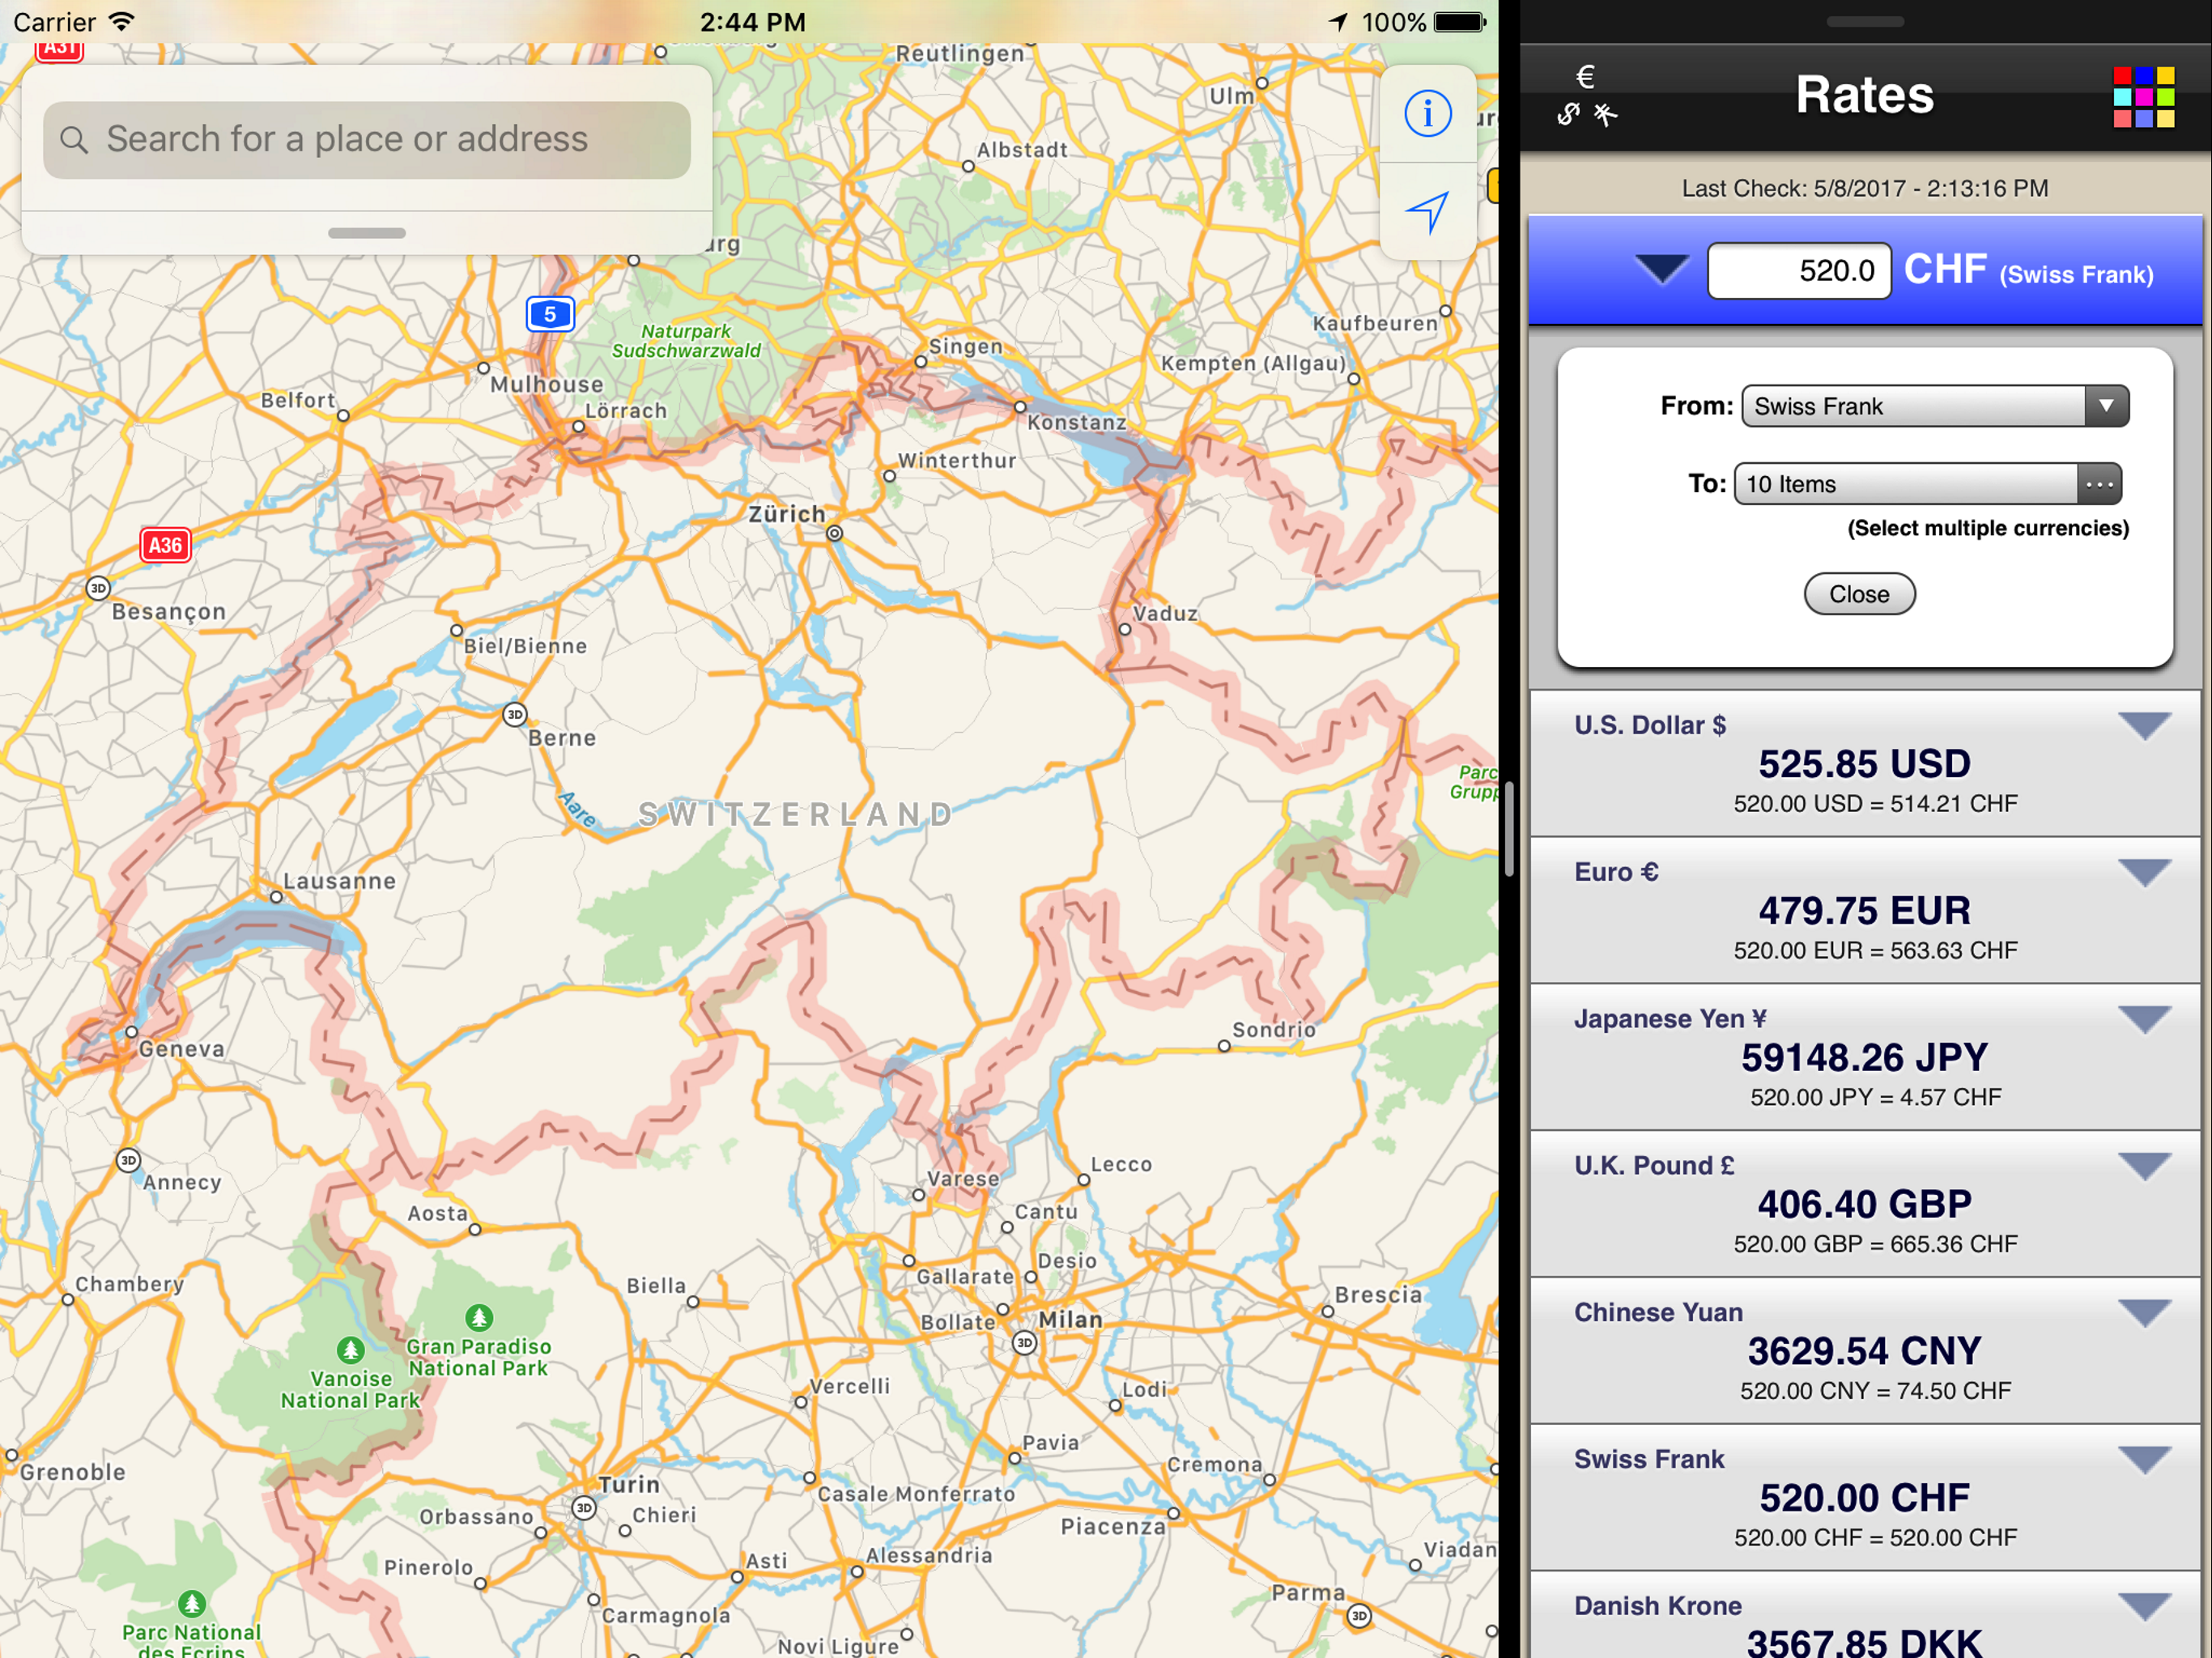Open the Maps info settings button
This screenshot has height=1658, width=2212.
click(x=1427, y=113)
